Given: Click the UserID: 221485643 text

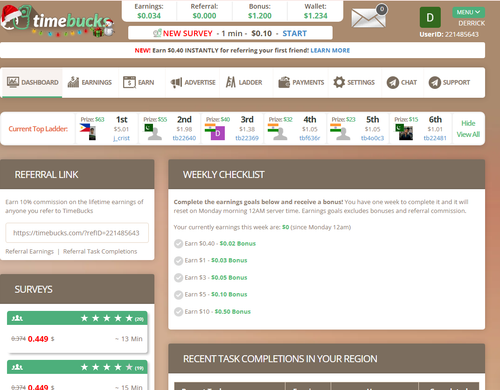Looking at the screenshot, I should pos(449,34).
